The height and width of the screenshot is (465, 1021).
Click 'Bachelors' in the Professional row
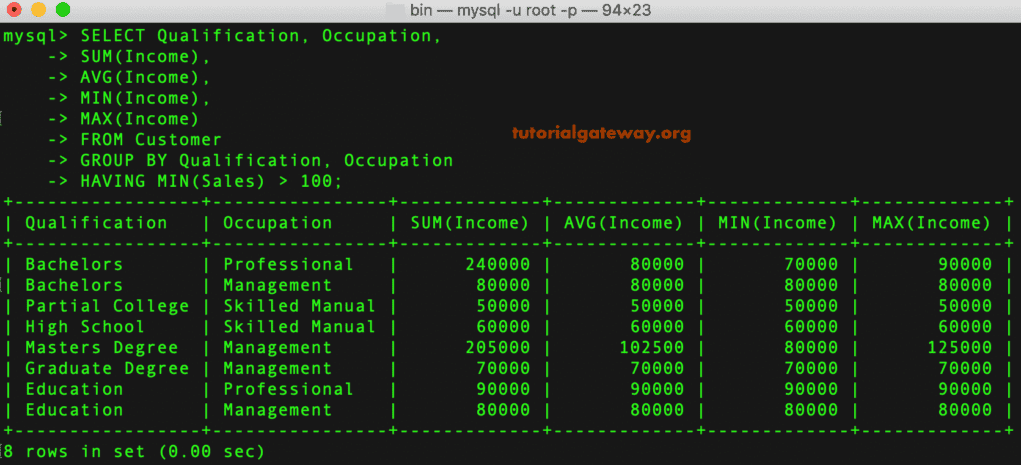tap(74, 264)
